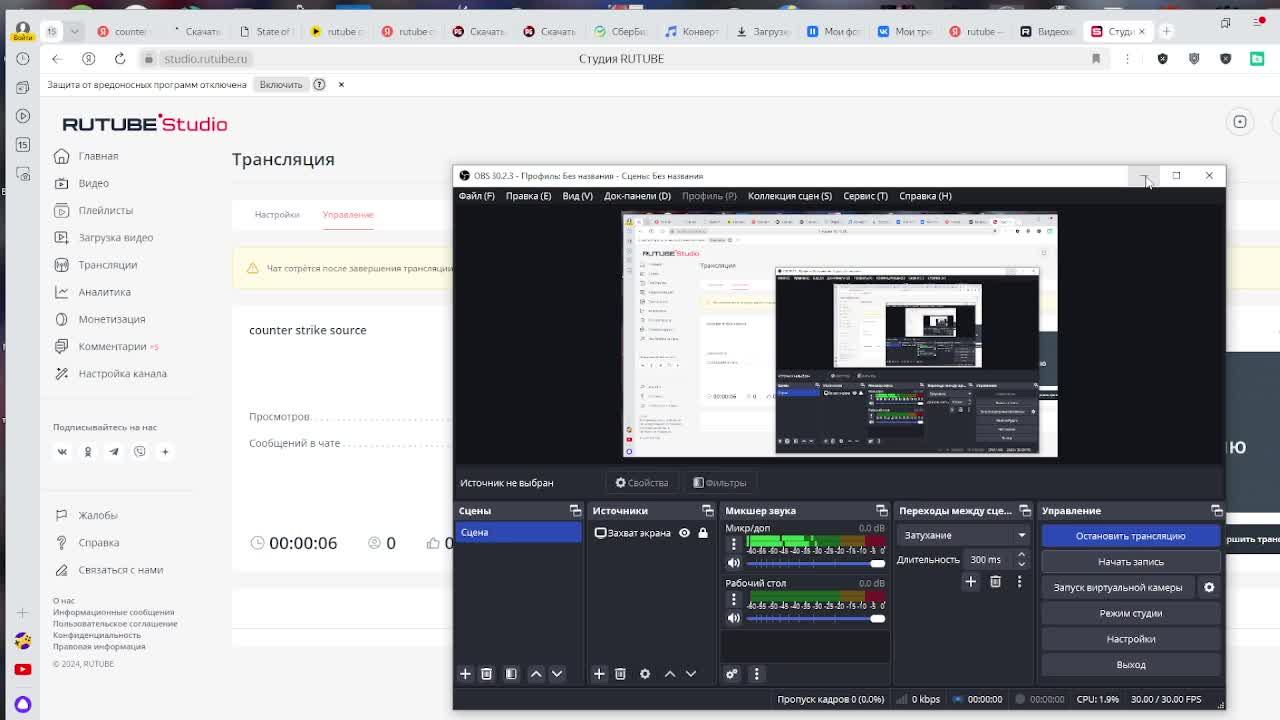Add a new source in Sources dock

pos(599,674)
